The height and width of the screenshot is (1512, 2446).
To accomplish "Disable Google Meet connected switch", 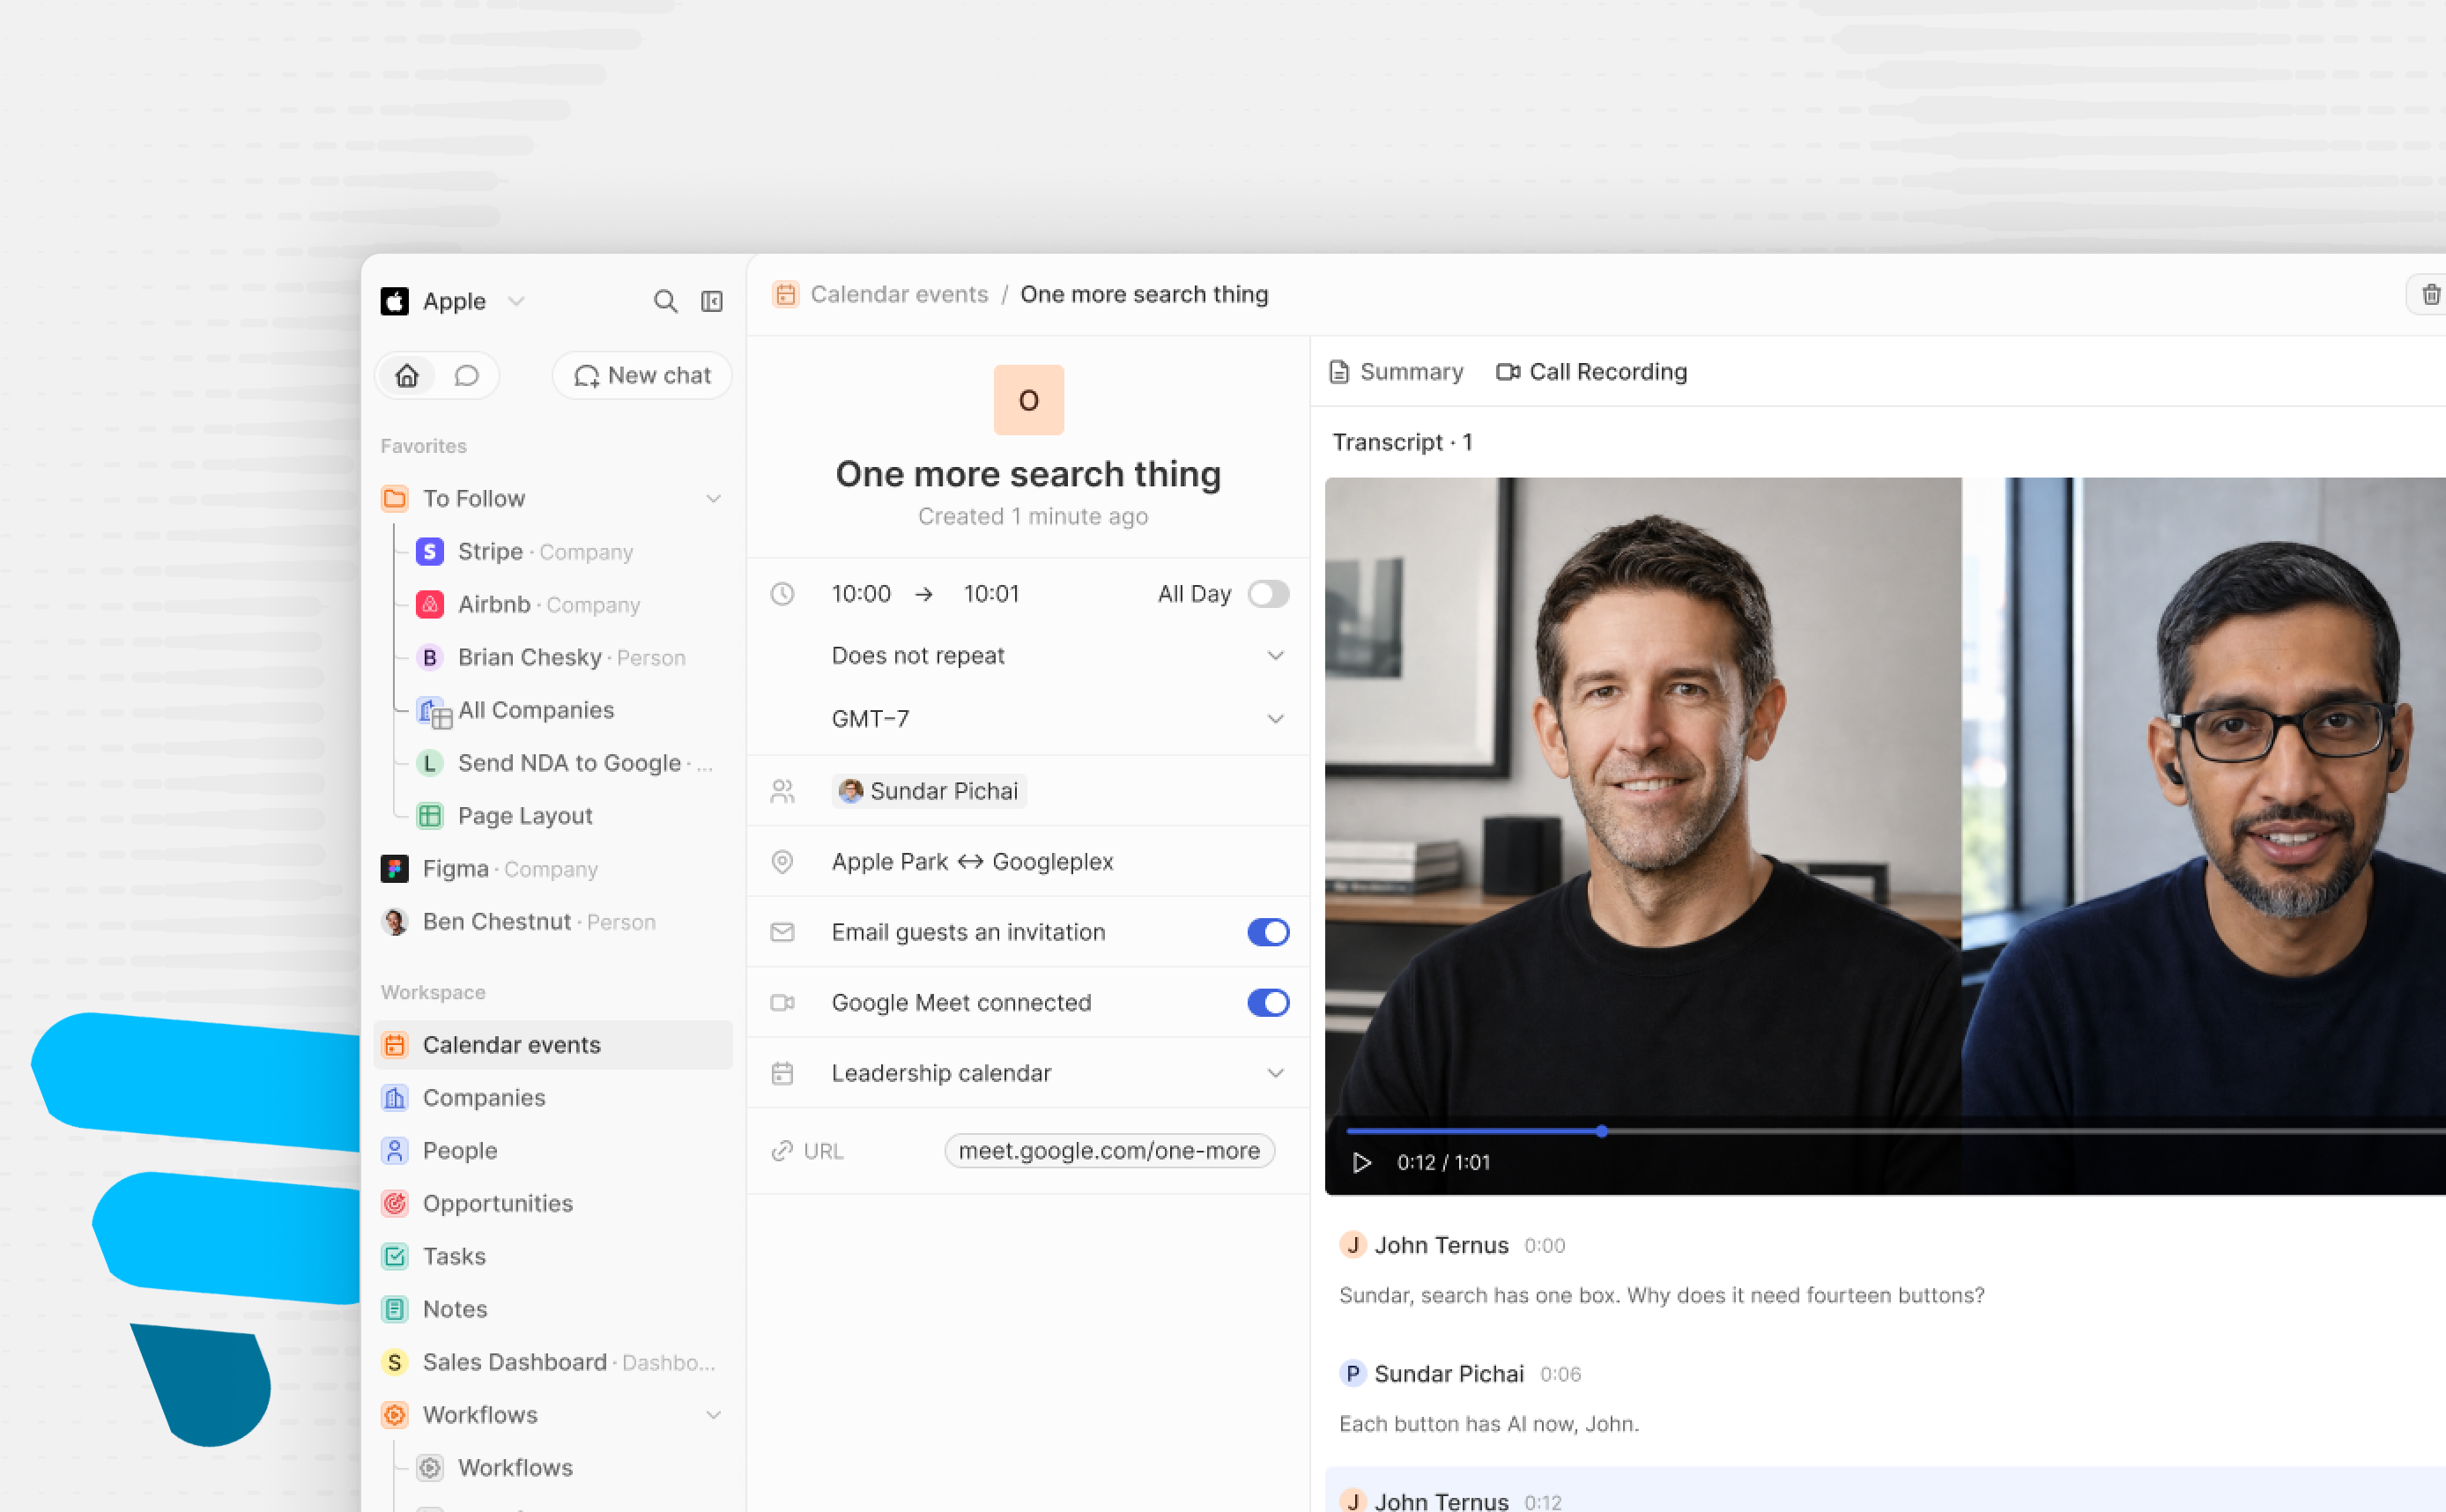I will 1268,1002.
